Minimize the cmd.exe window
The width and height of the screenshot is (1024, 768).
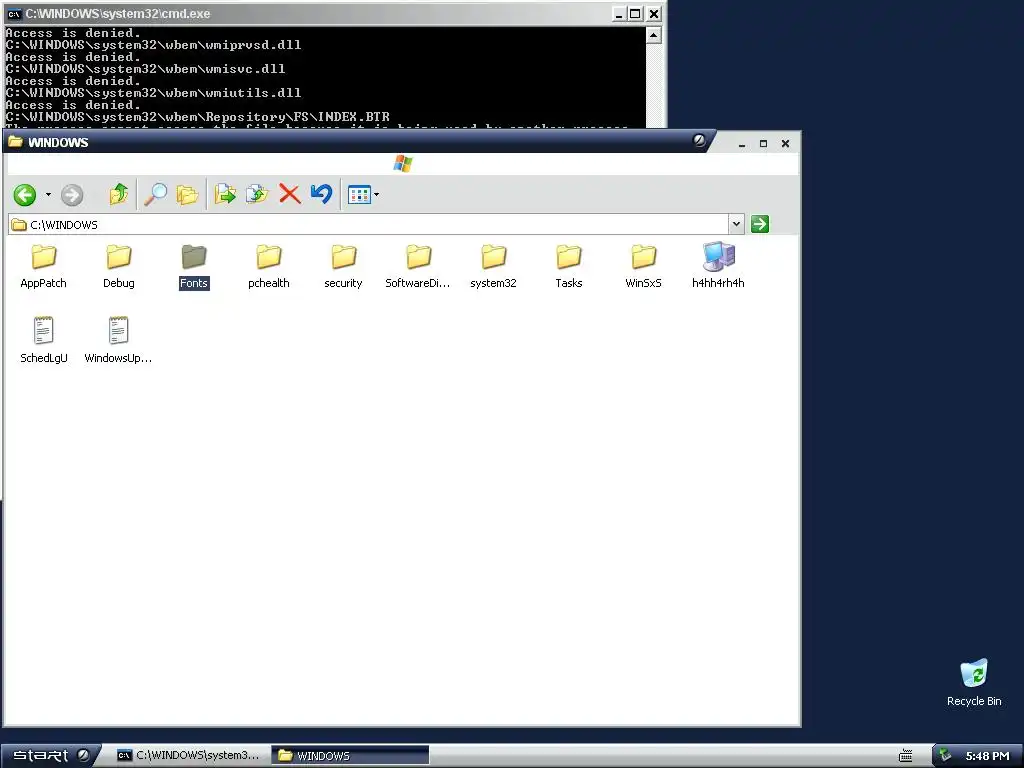[620, 14]
